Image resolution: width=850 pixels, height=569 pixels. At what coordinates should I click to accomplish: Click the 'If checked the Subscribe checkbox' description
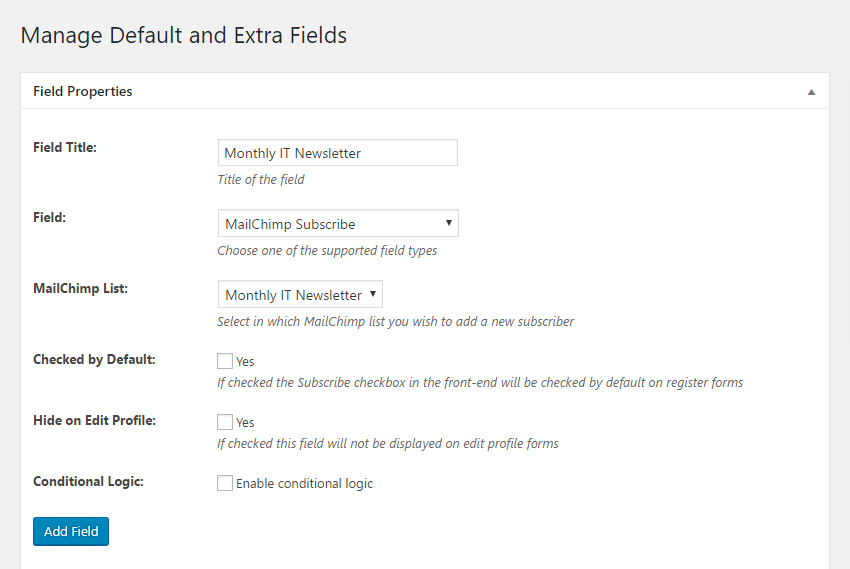(480, 383)
